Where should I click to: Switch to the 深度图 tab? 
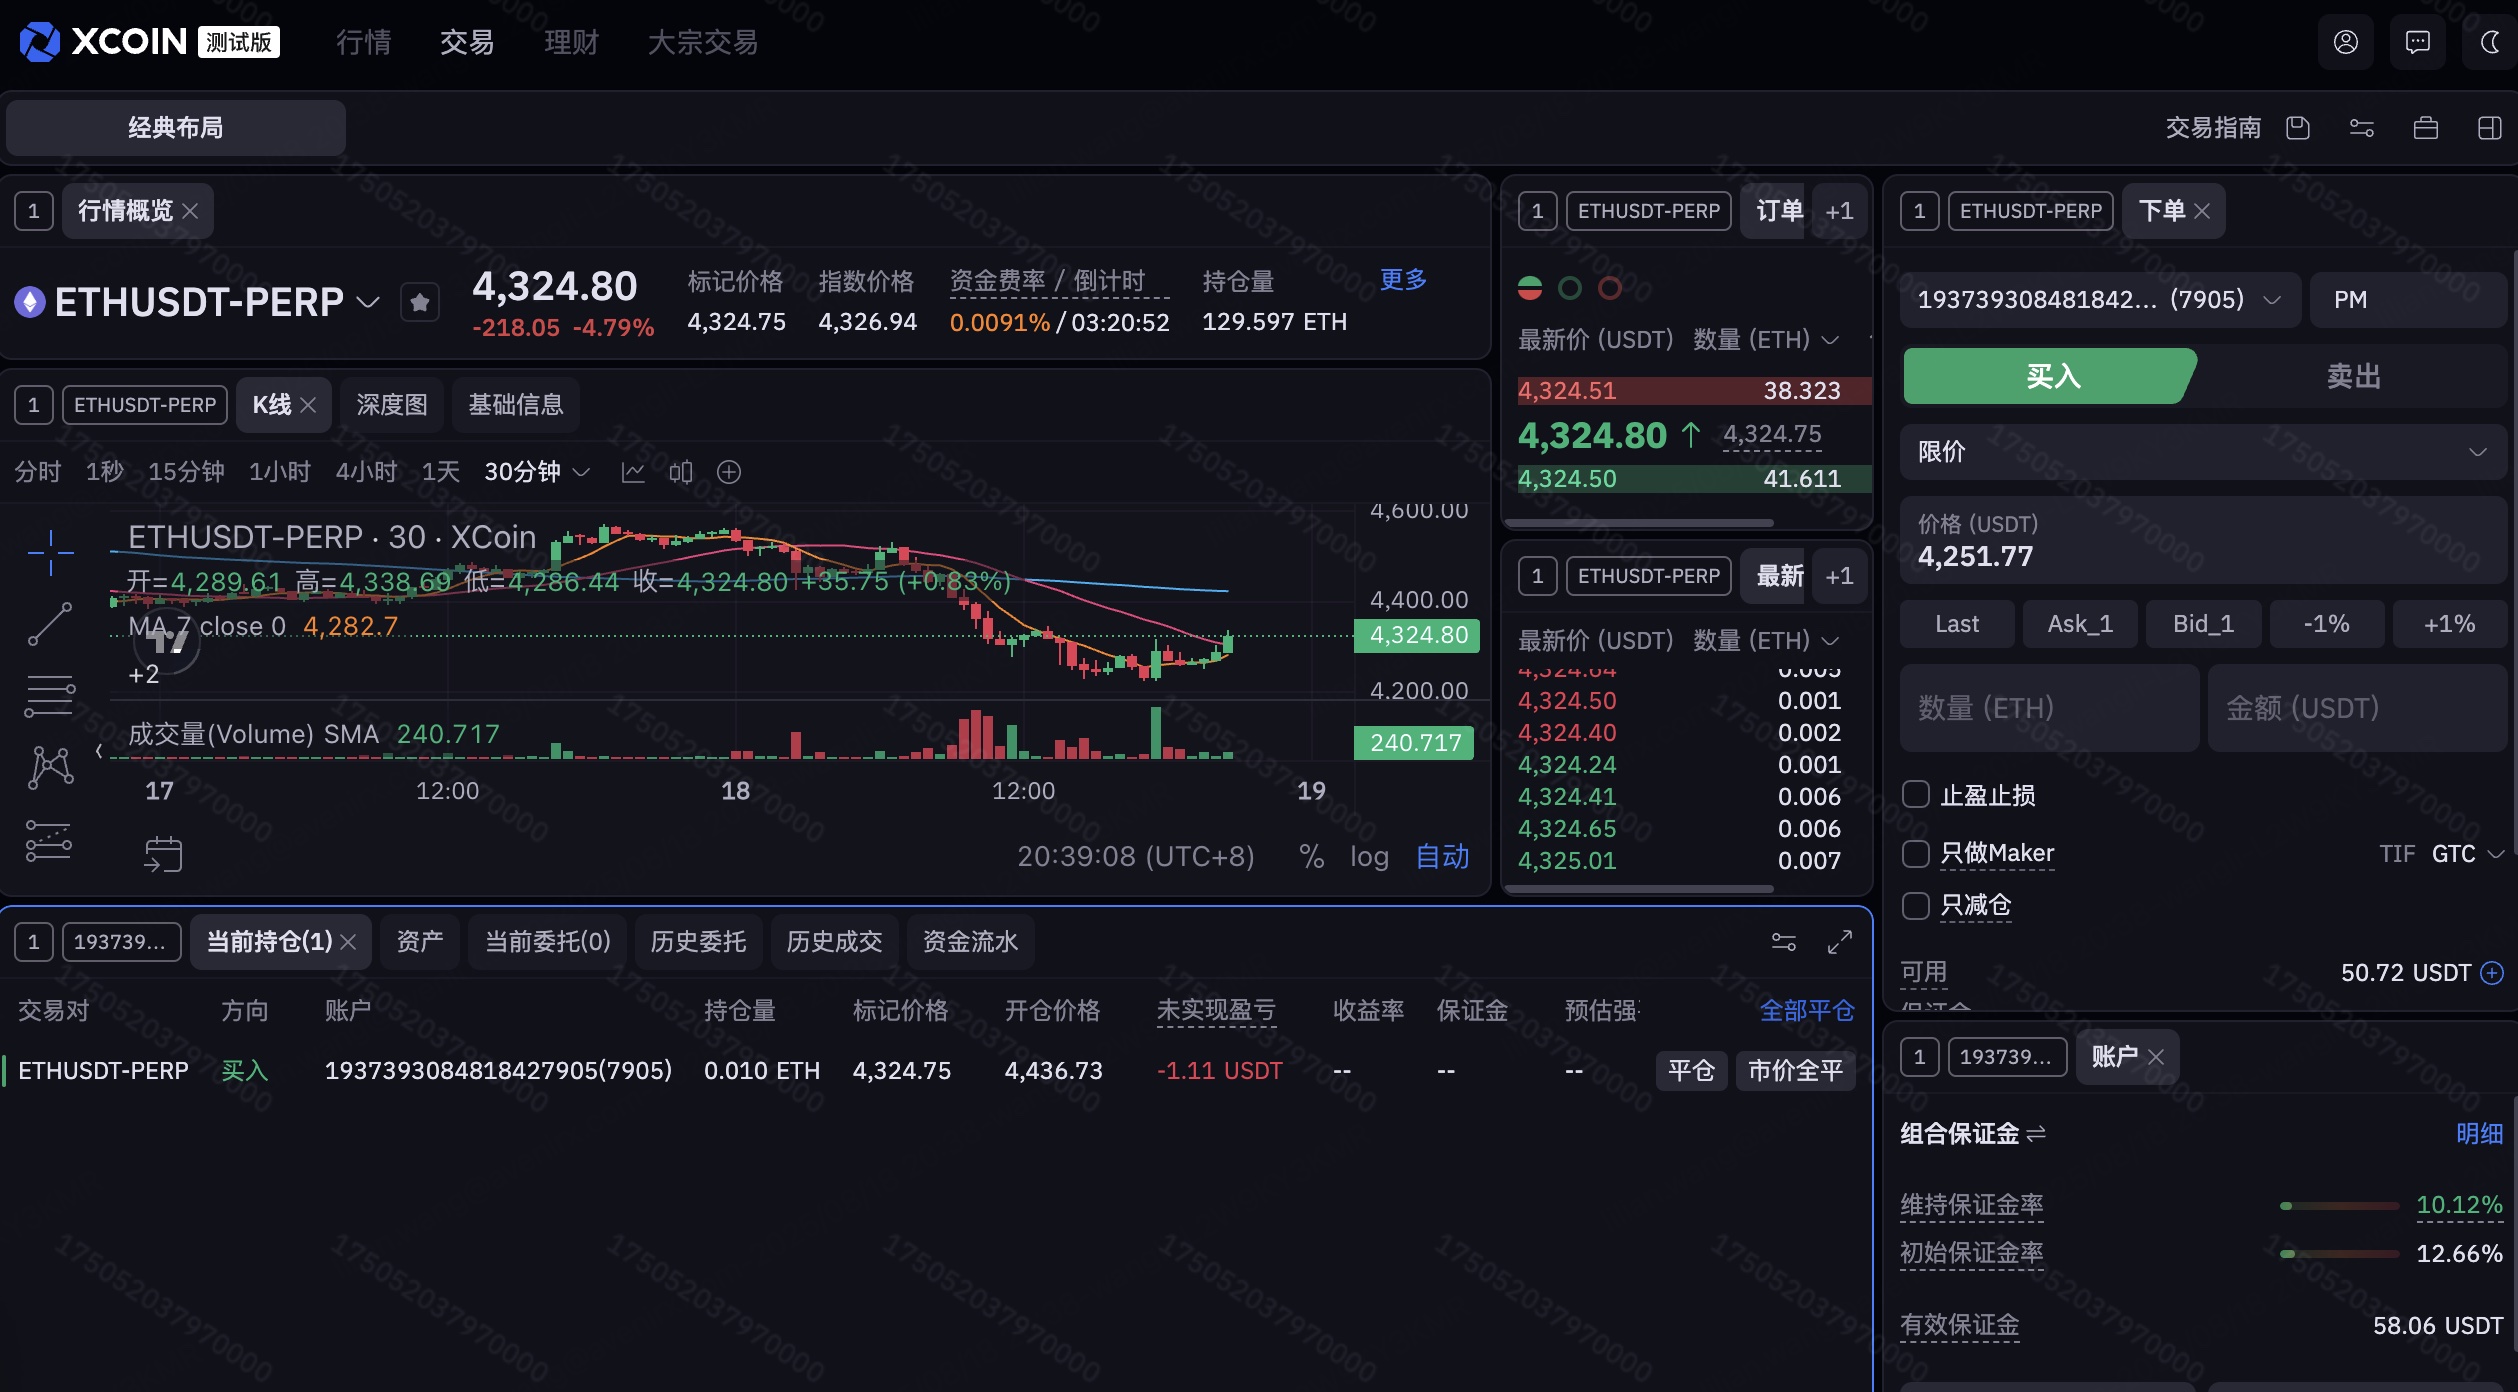[392, 405]
